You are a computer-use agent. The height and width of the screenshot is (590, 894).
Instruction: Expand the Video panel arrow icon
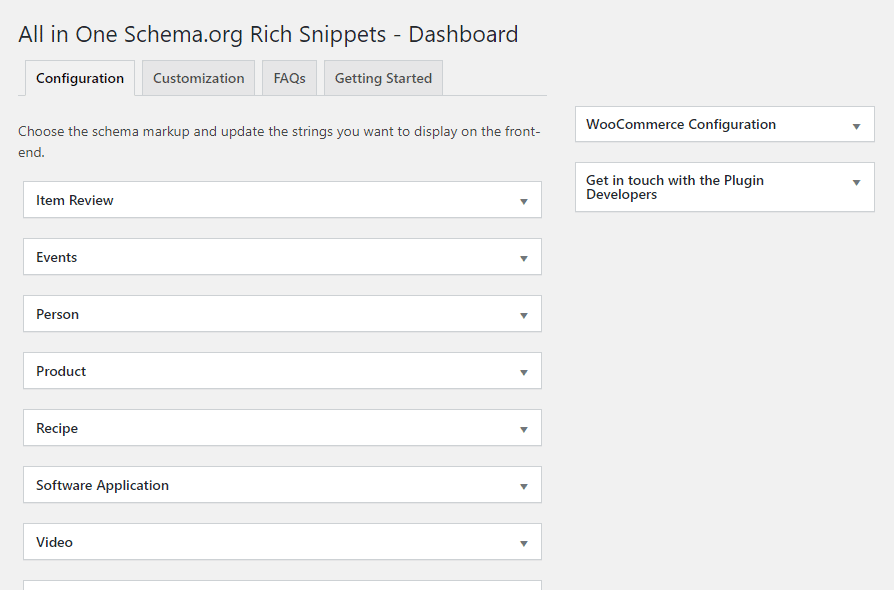(x=523, y=543)
